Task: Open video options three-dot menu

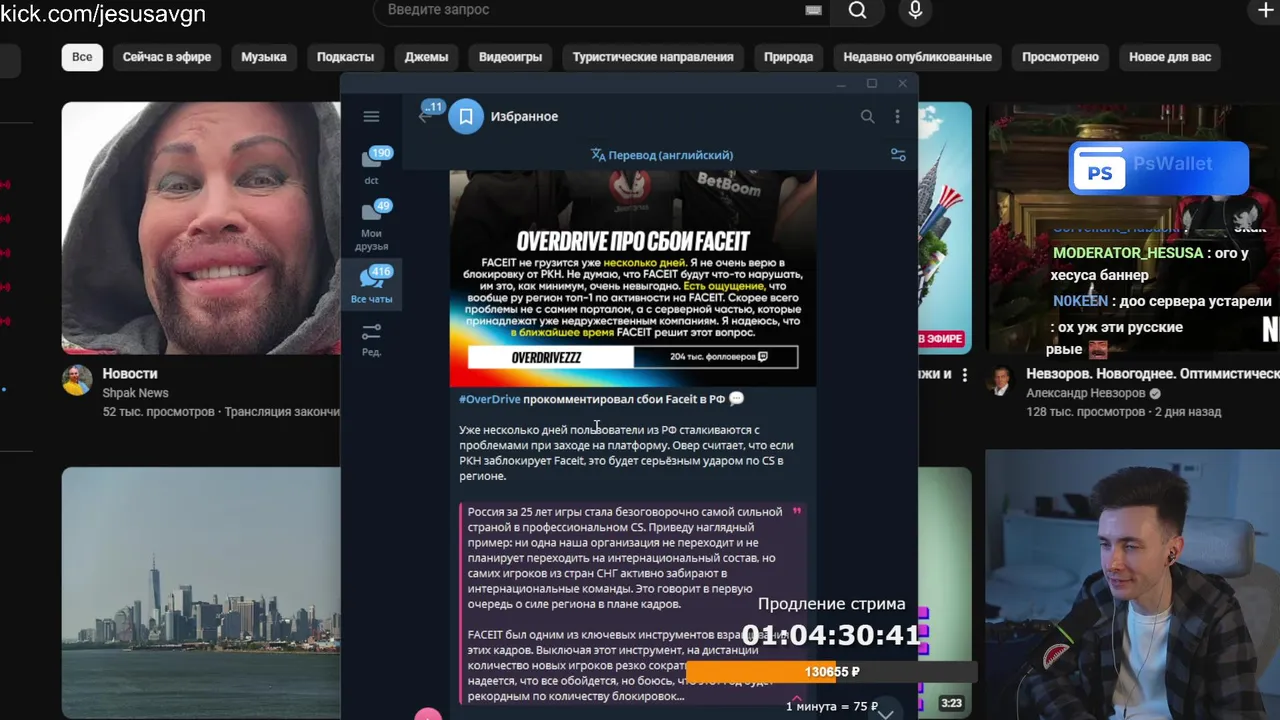Action: tap(965, 375)
